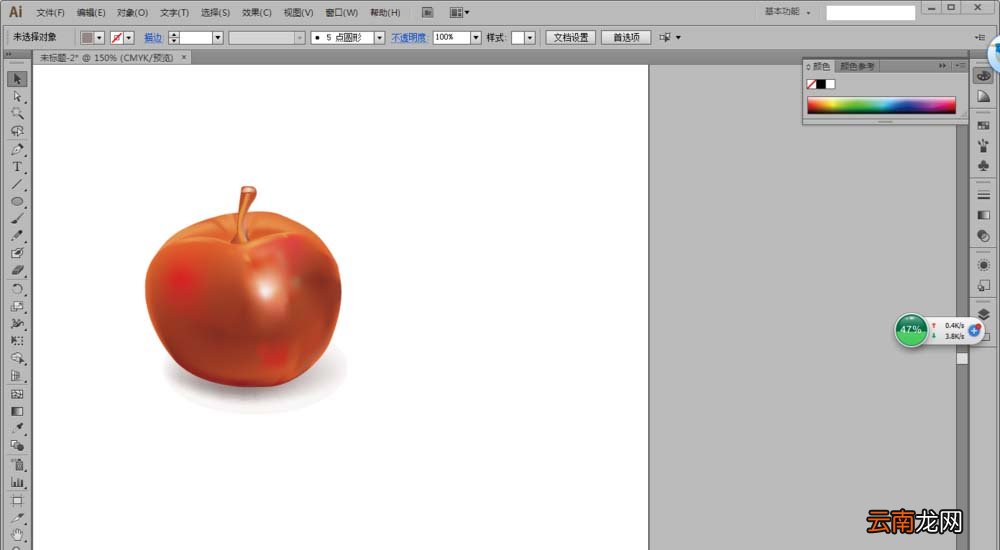Image resolution: width=1000 pixels, height=550 pixels.
Task: Select the Column Graph tool
Action: tap(17, 482)
